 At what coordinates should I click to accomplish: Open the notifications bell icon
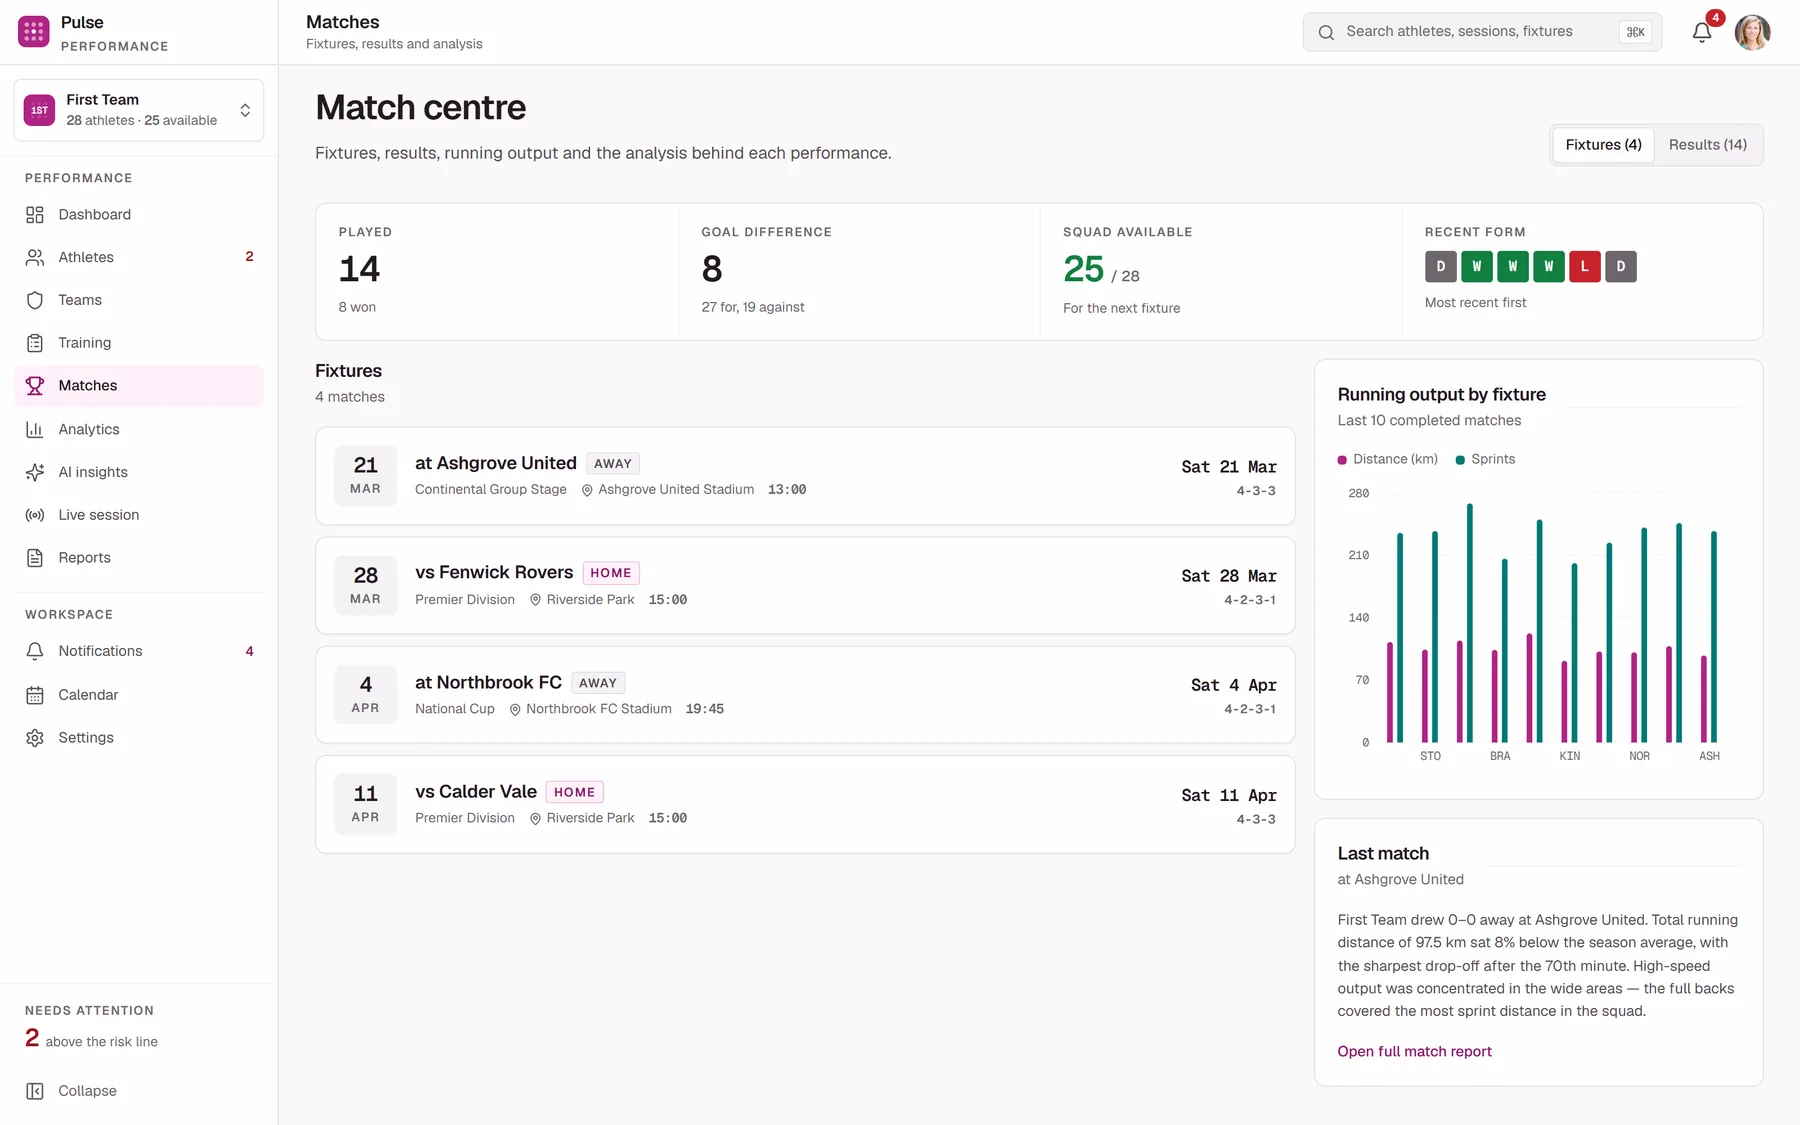(1702, 32)
